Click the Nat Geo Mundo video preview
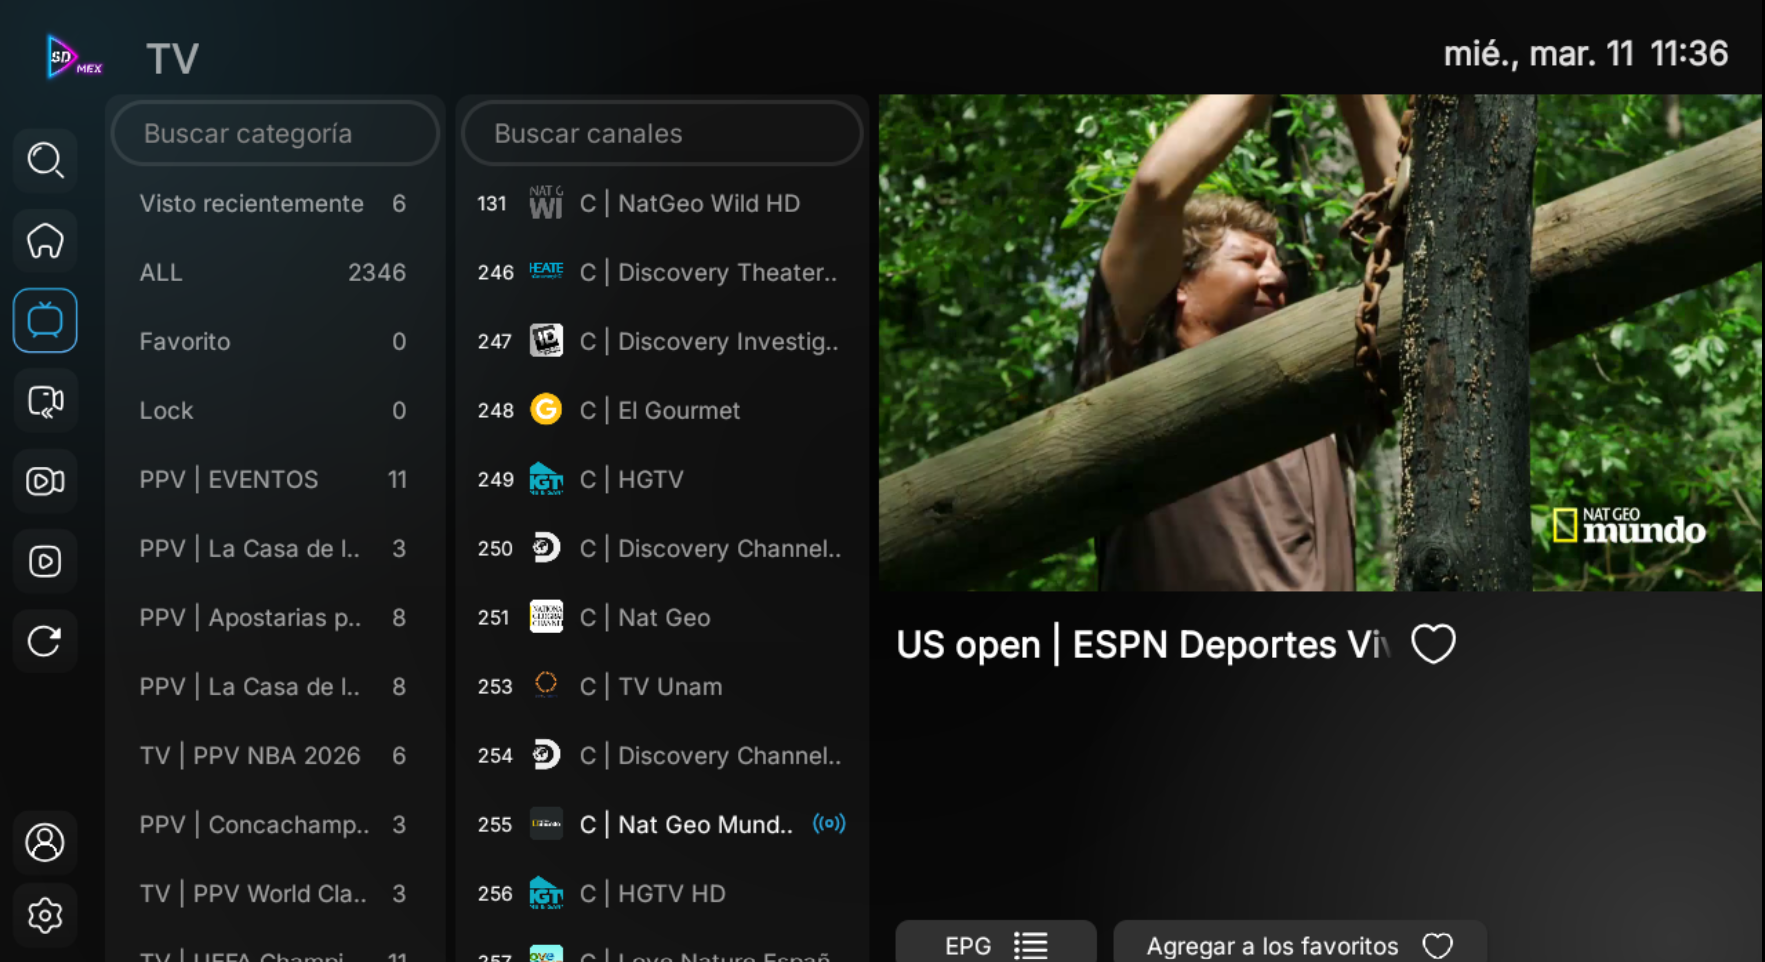The image size is (1765, 962). pyautogui.click(x=1319, y=342)
